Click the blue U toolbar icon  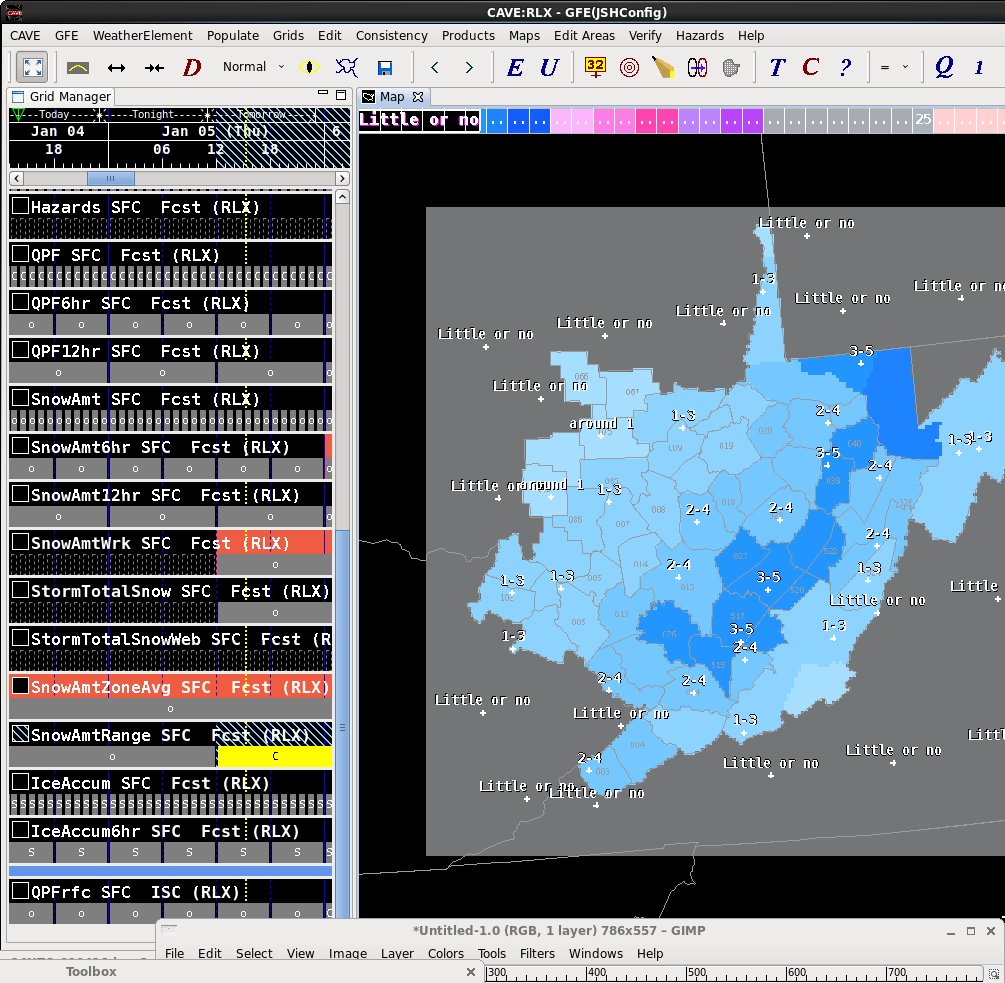pyautogui.click(x=549, y=67)
